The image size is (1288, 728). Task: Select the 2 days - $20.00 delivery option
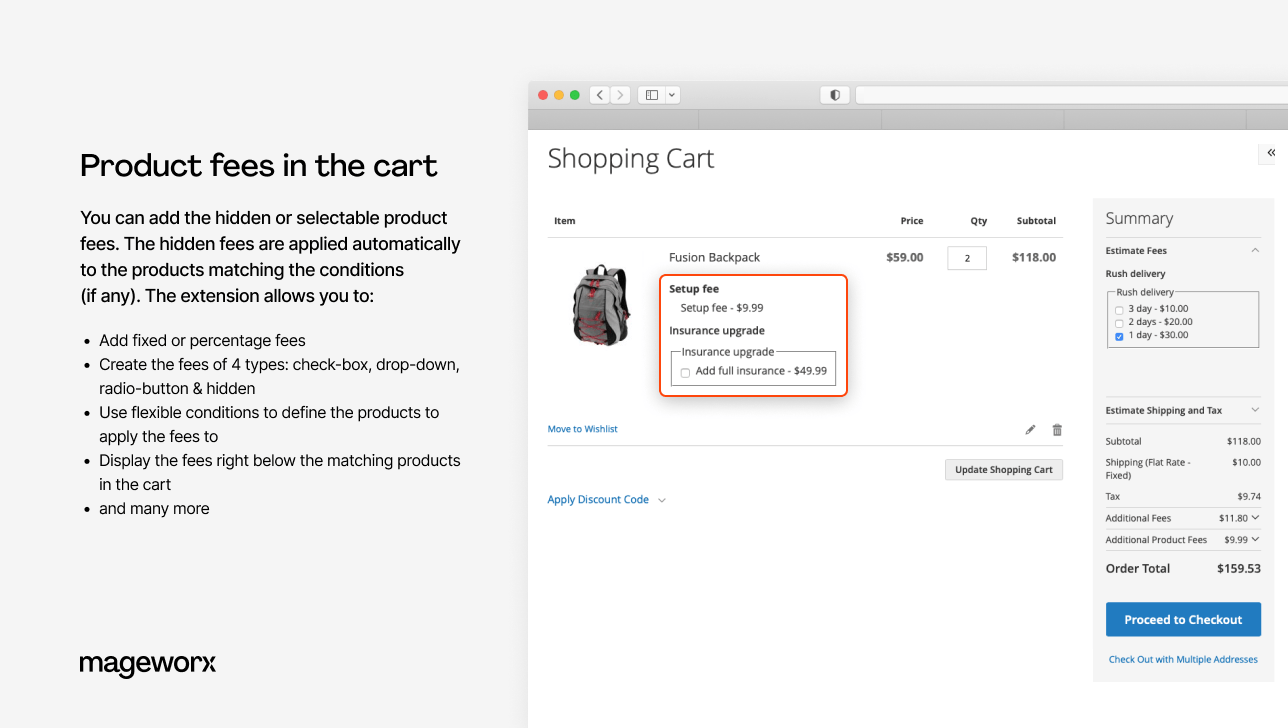coord(1119,322)
